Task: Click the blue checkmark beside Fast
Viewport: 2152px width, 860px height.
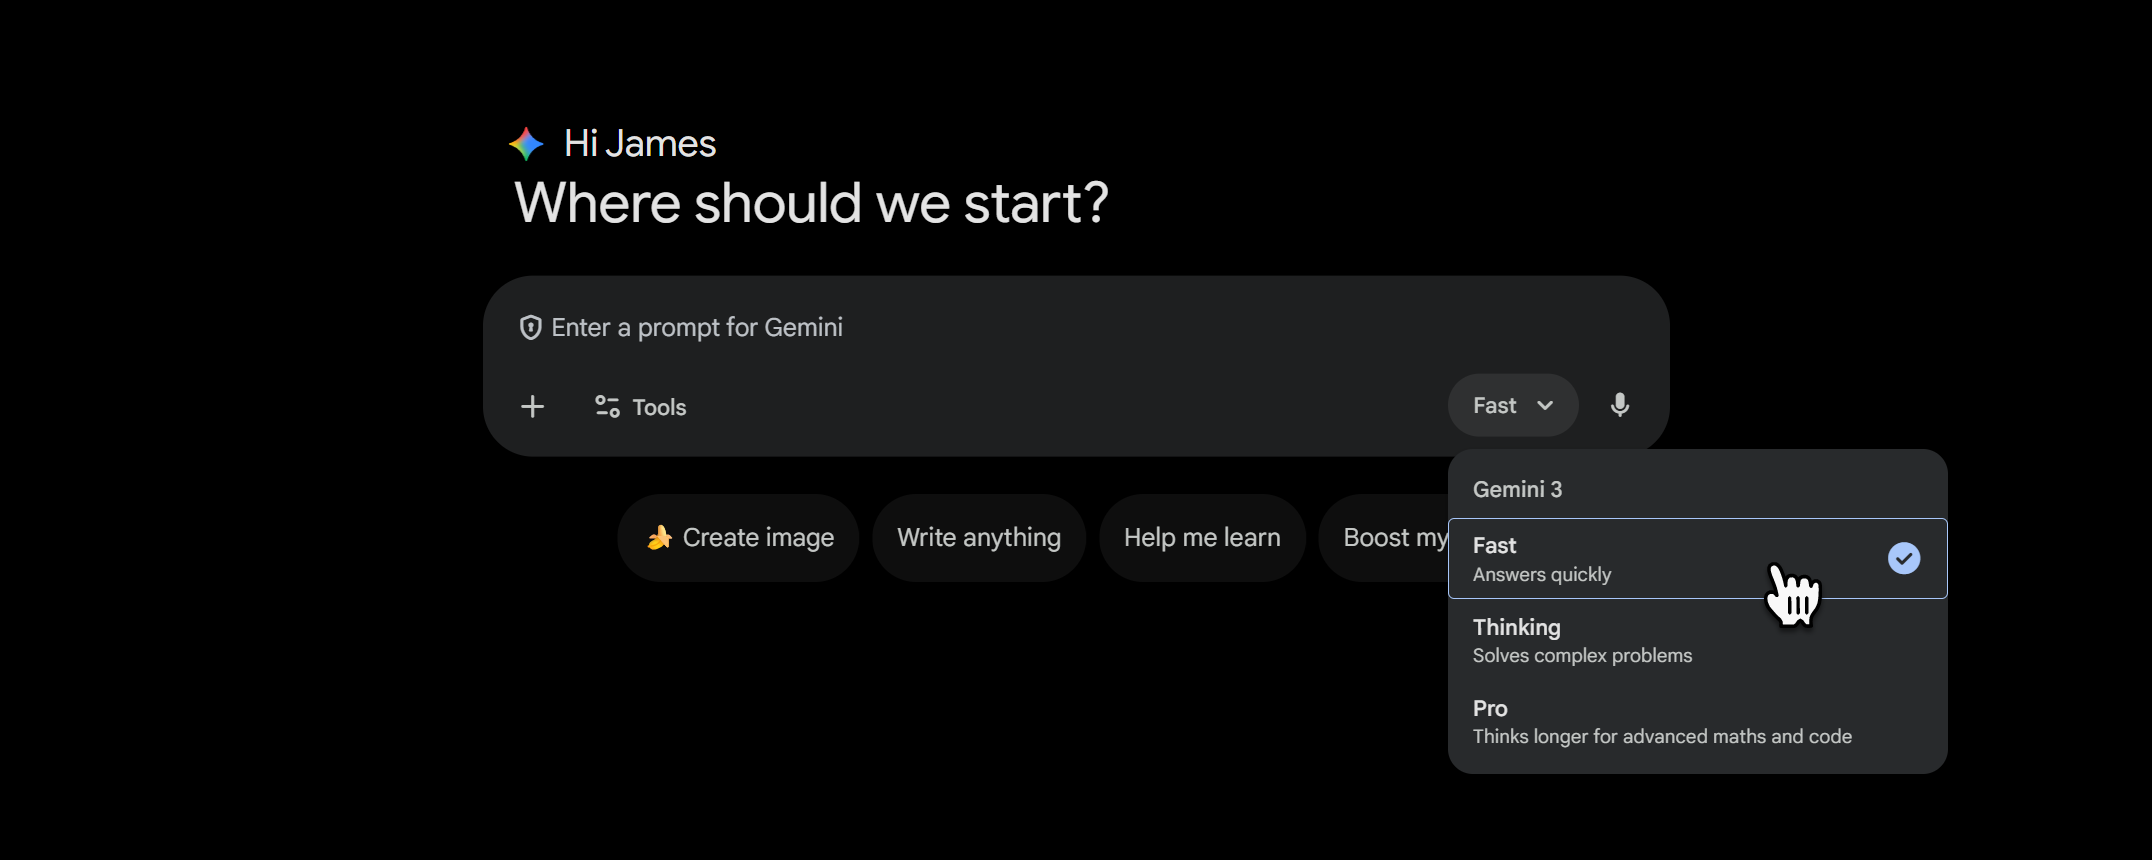Action: 1903,558
